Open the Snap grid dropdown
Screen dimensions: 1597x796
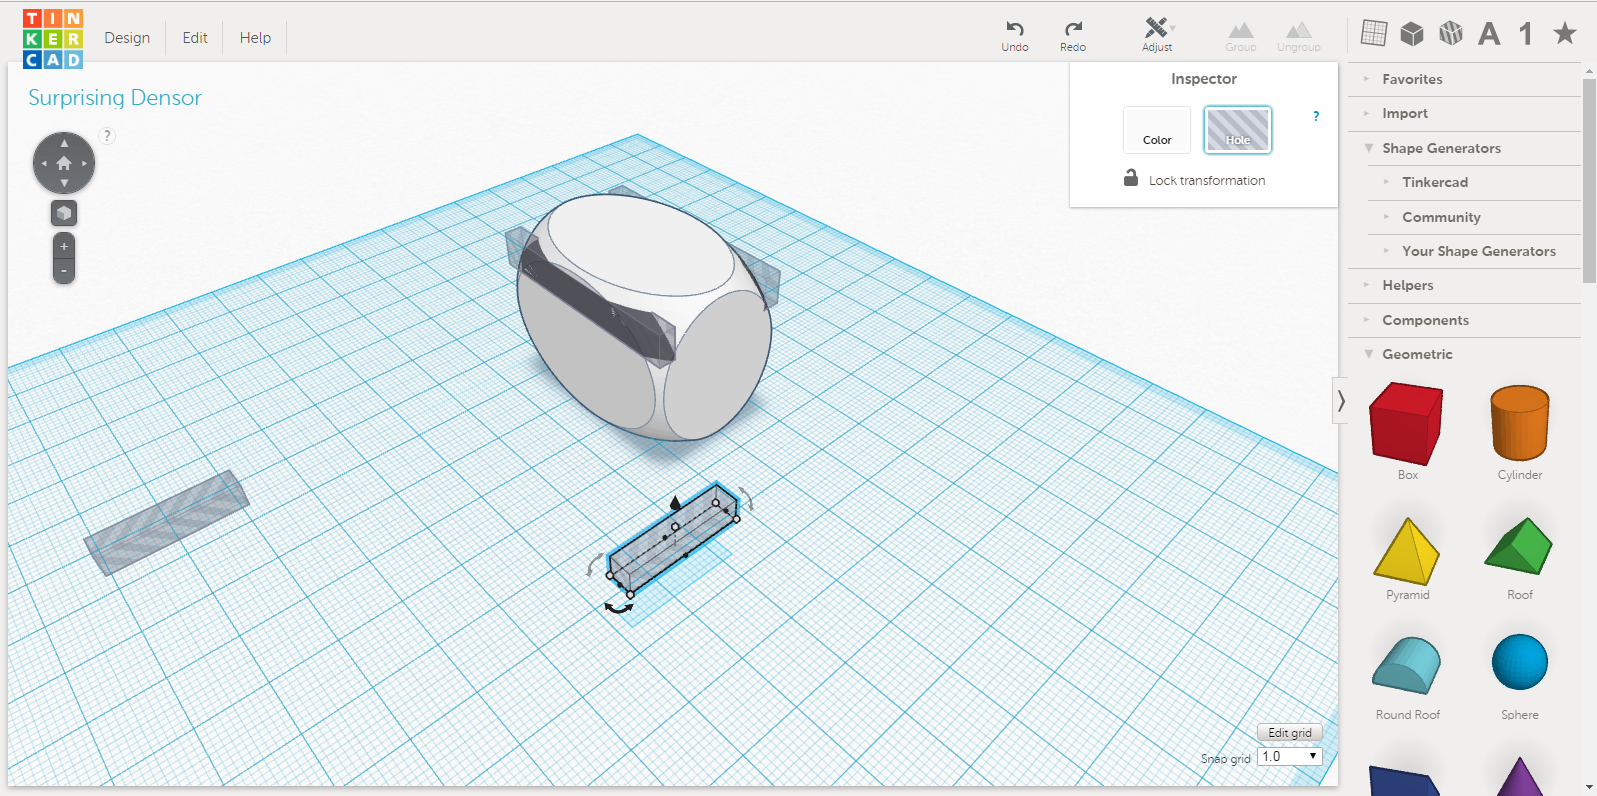[1290, 757]
